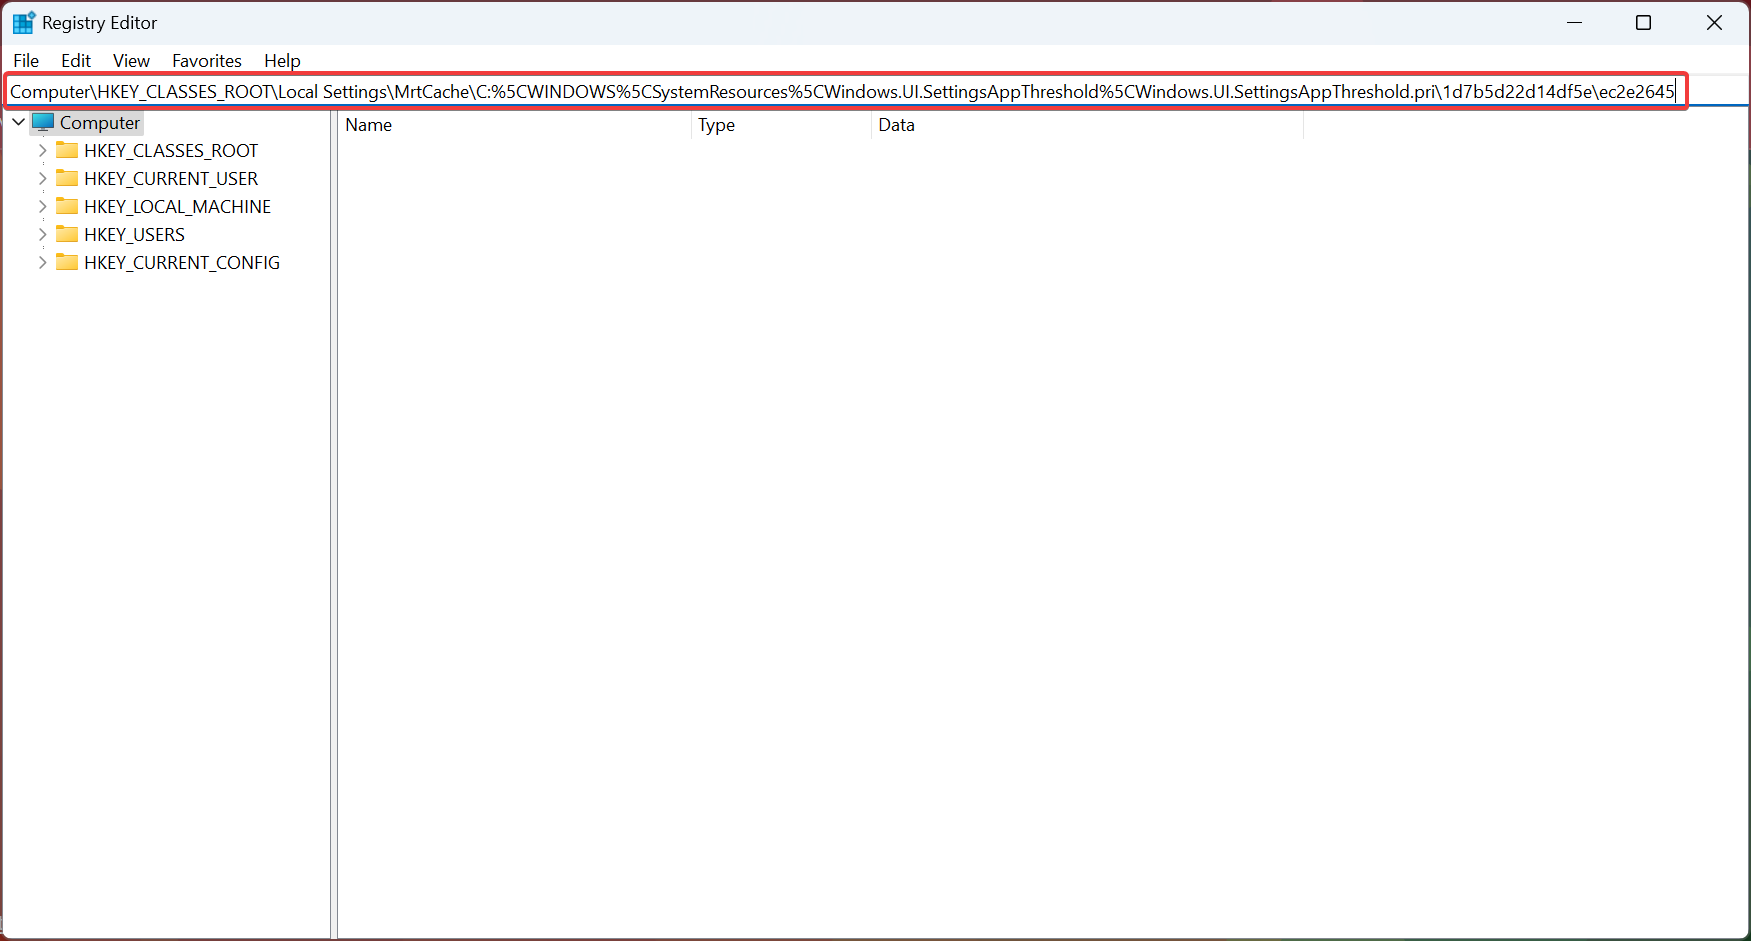1751x941 pixels.
Task: Click the Computer monitor icon in tree
Action: [43, 122]
